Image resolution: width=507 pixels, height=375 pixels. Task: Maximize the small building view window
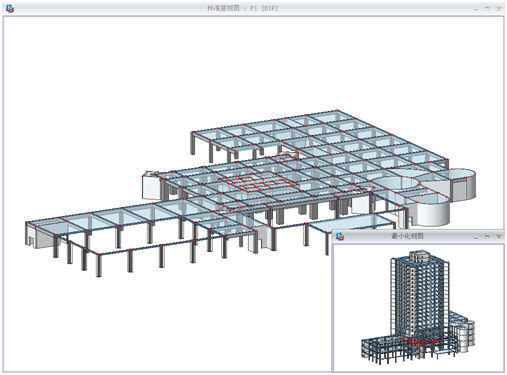point(487,236)
